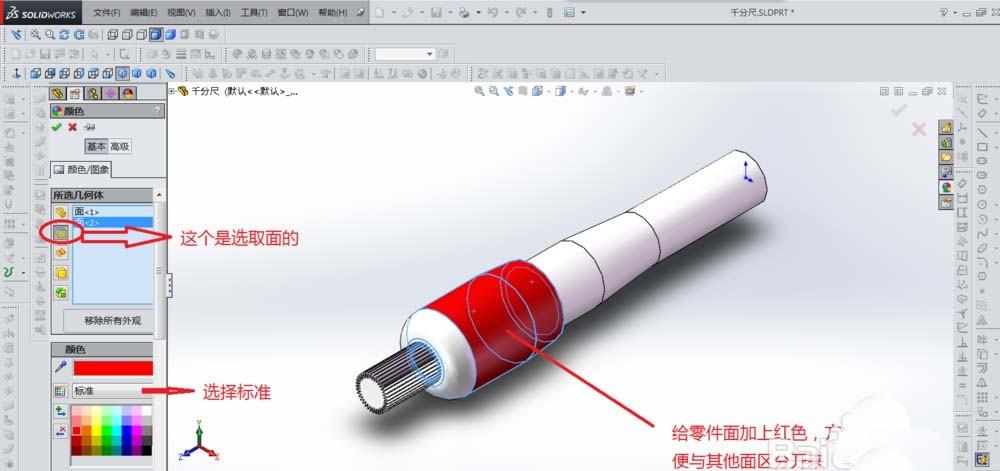The width and height of the screenshot is (1000, 471).
Task: Select the 高级 mode button
Action: [119, 146]
